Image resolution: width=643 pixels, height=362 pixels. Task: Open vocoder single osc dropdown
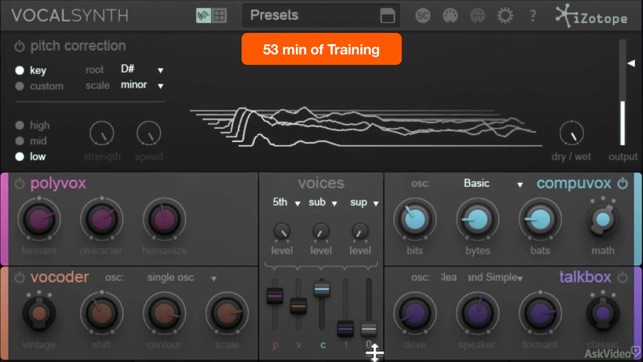click(182, 278)
